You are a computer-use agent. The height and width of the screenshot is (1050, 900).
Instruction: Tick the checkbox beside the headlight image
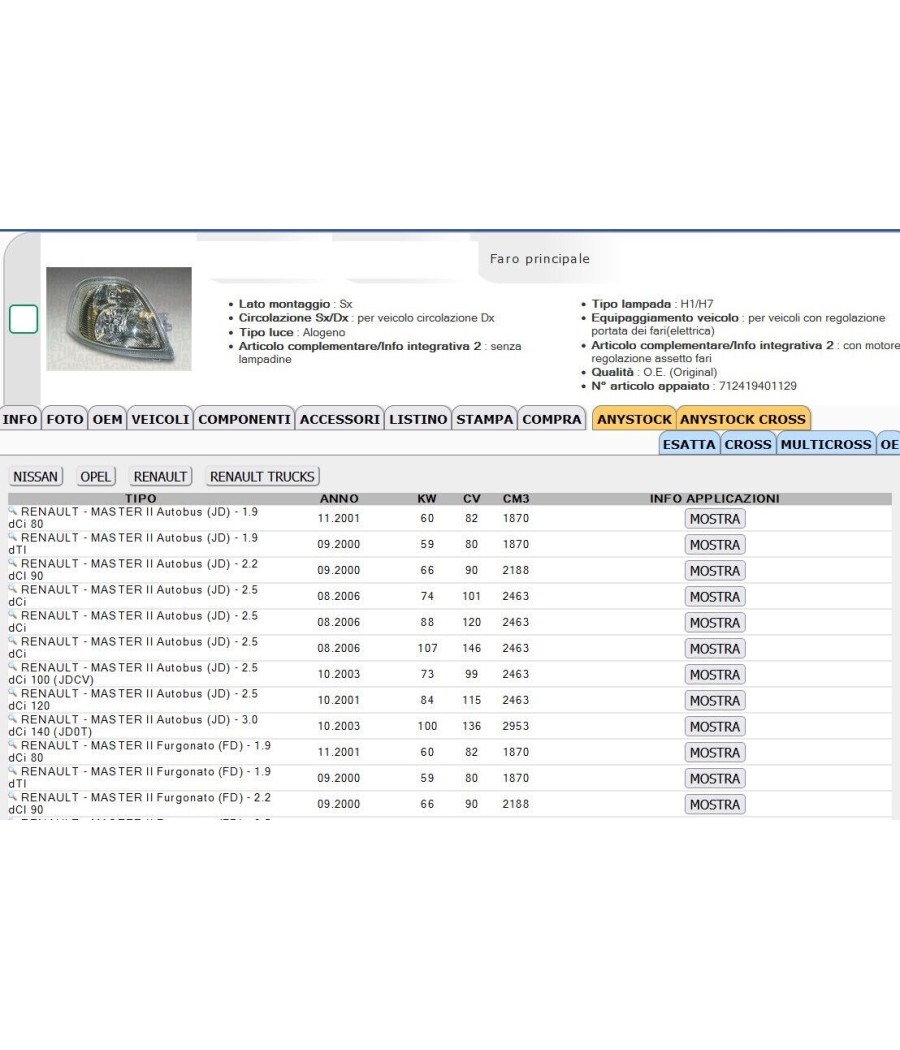pyautogui.click(x=23, y=319)
